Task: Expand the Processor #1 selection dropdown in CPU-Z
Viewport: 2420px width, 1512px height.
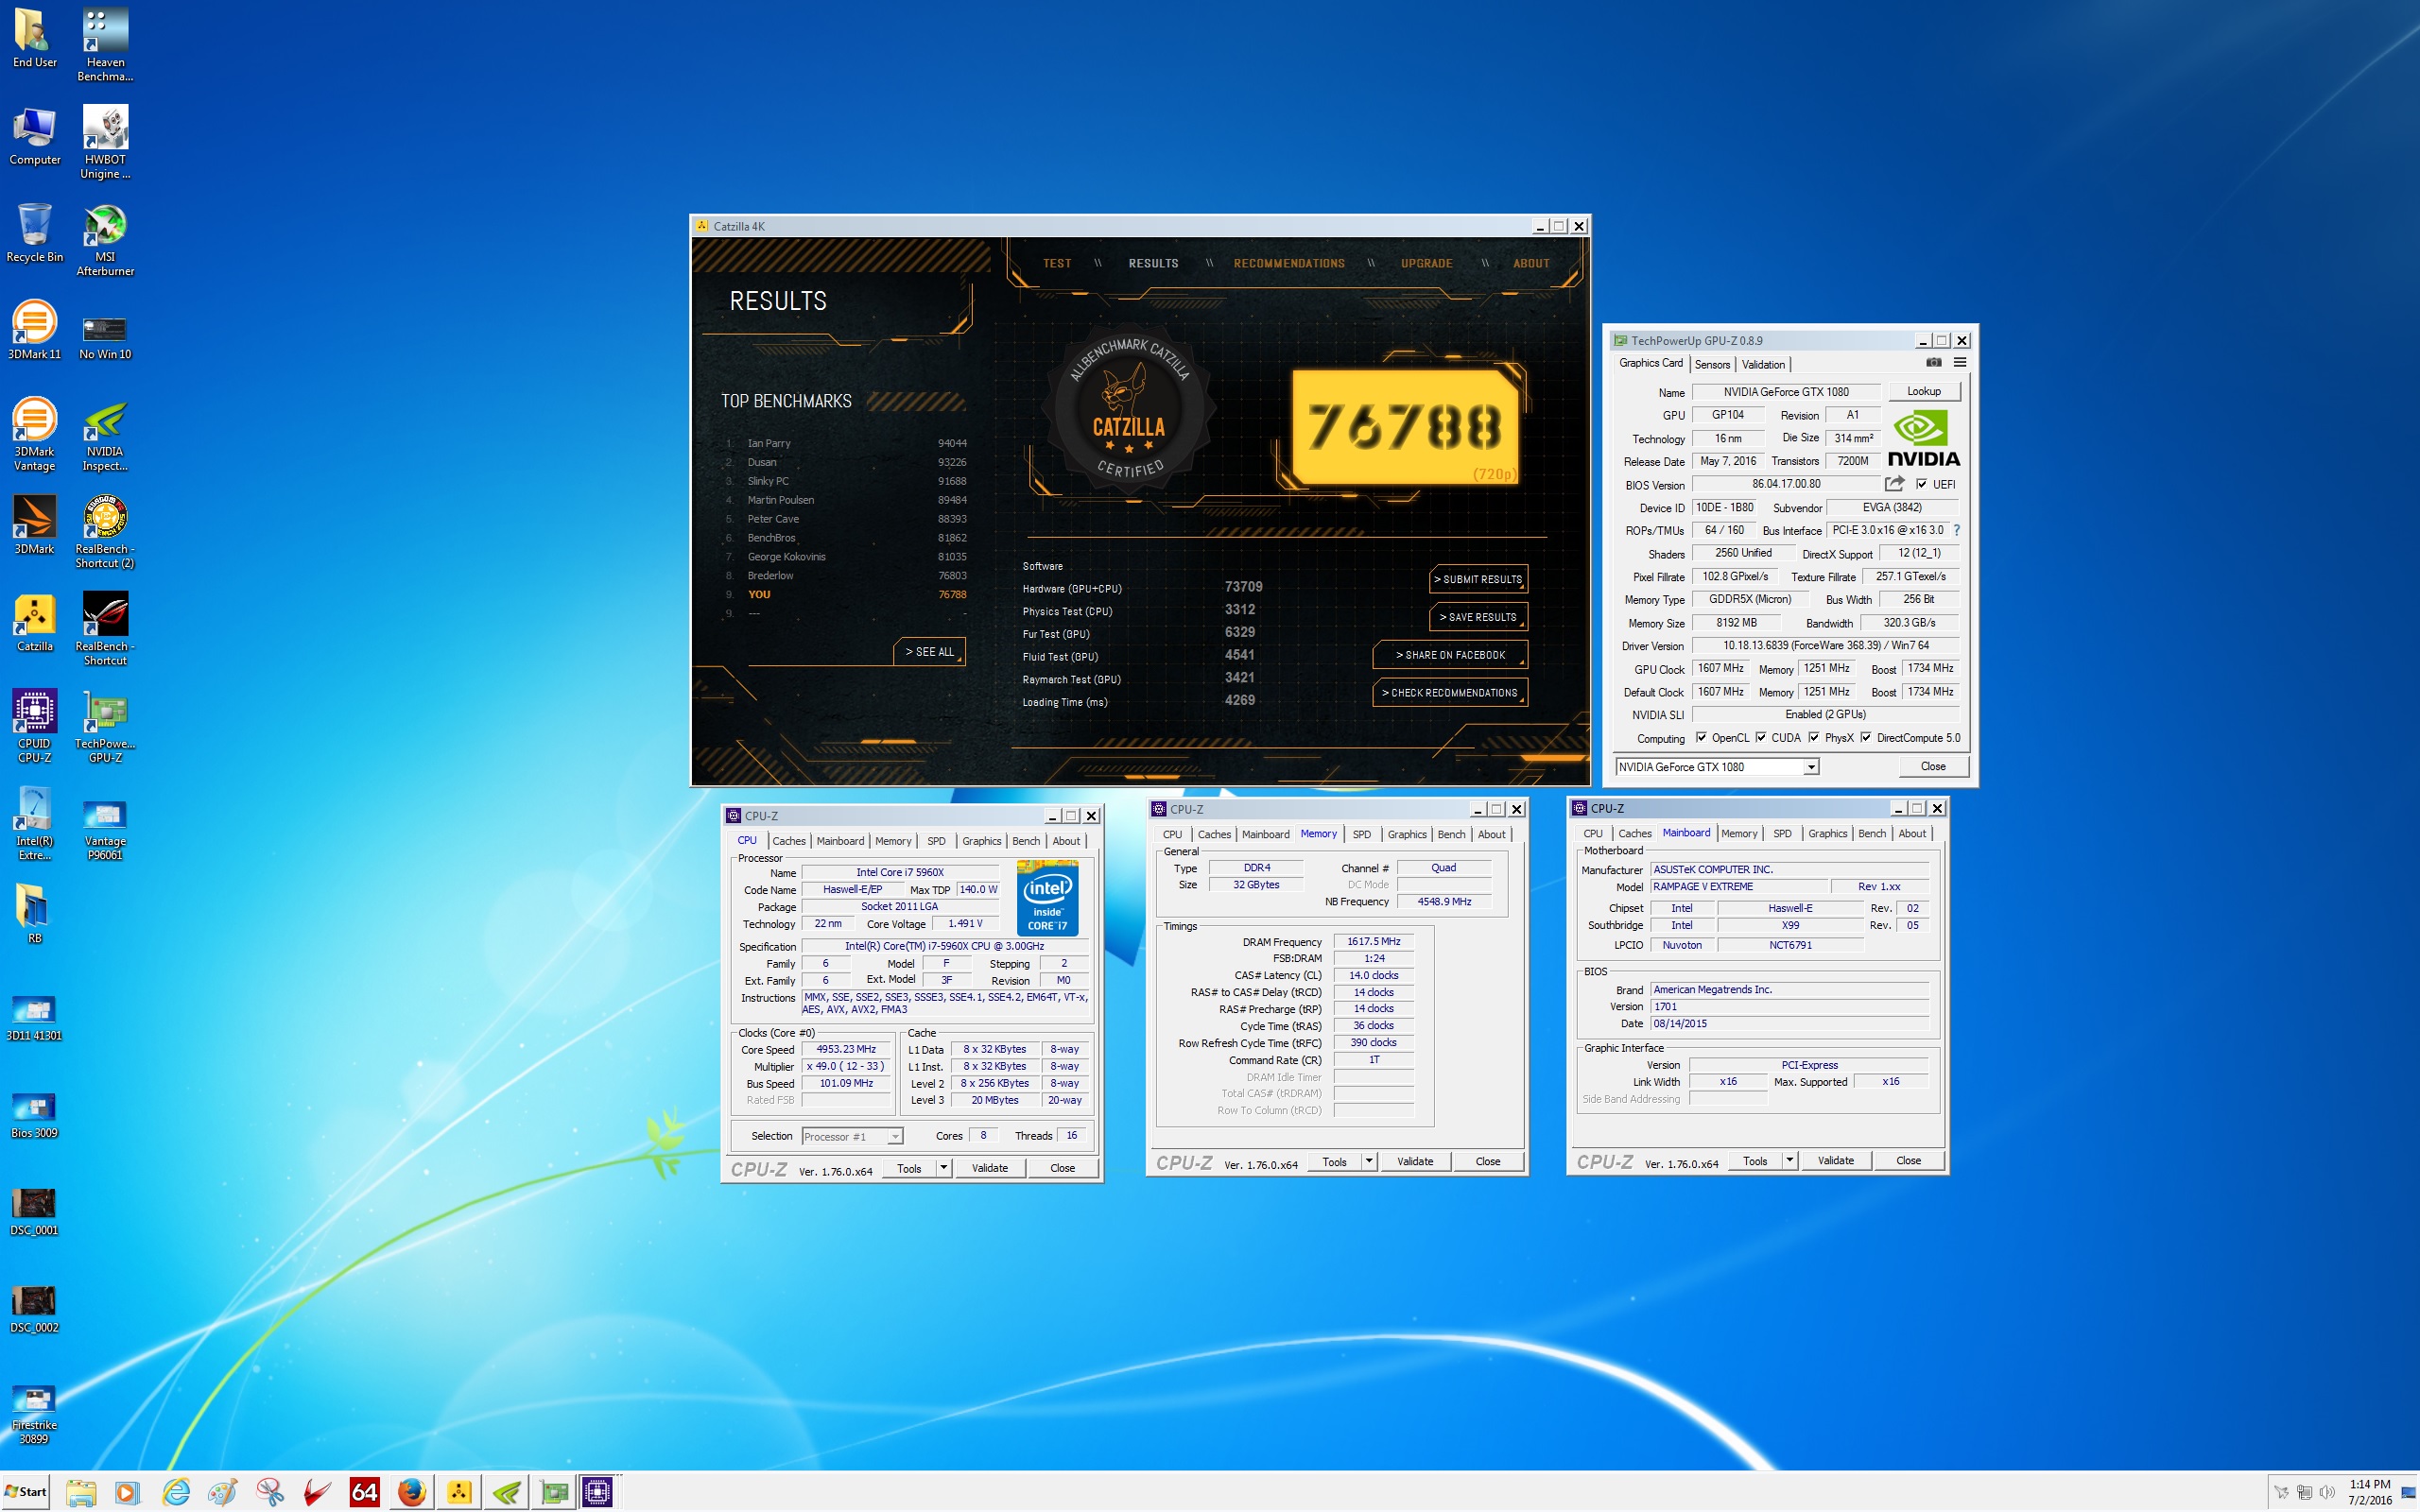Action: 895,1136
